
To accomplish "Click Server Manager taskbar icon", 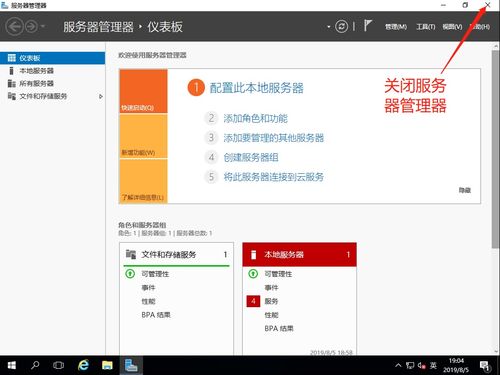I will tap(131, 365).
